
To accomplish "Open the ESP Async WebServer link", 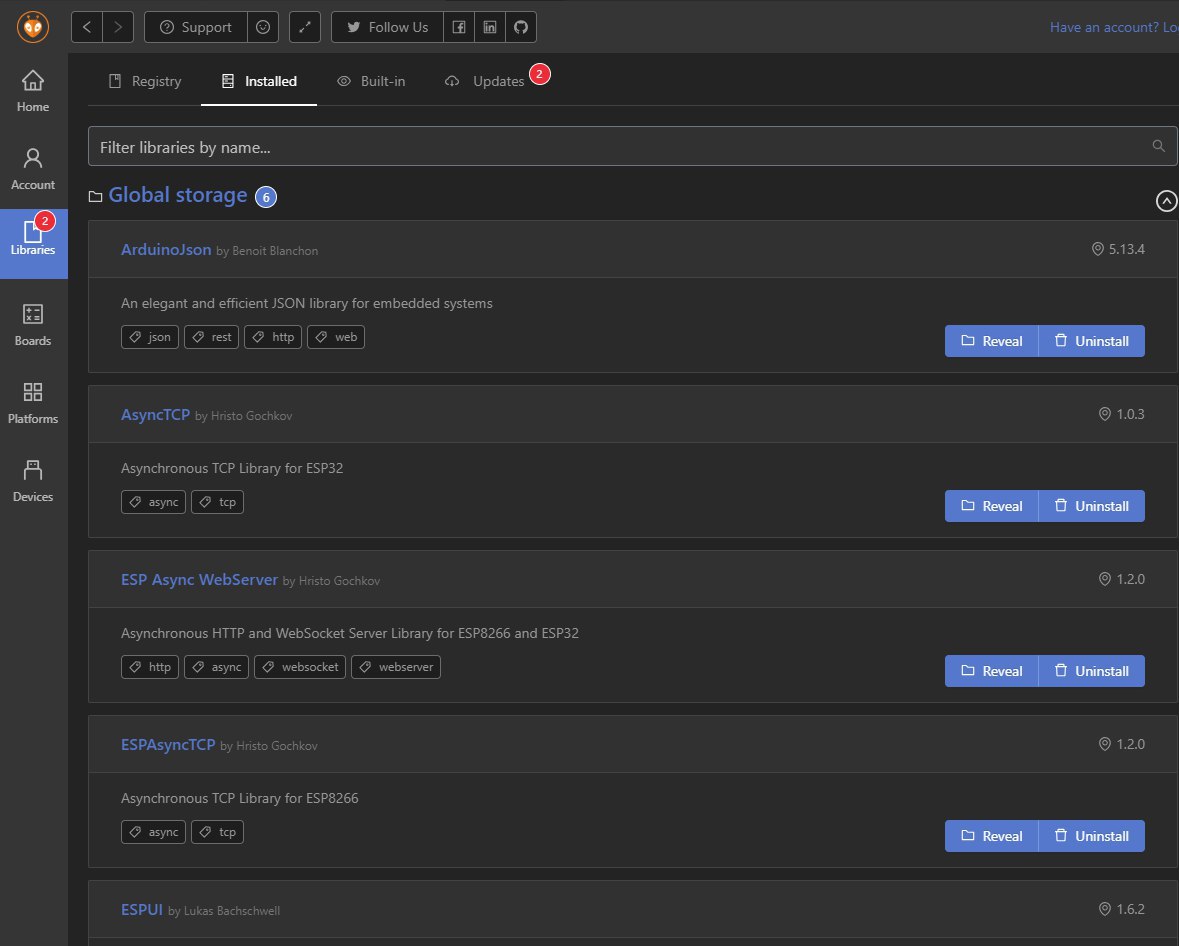I will click(x=199, y=579).
